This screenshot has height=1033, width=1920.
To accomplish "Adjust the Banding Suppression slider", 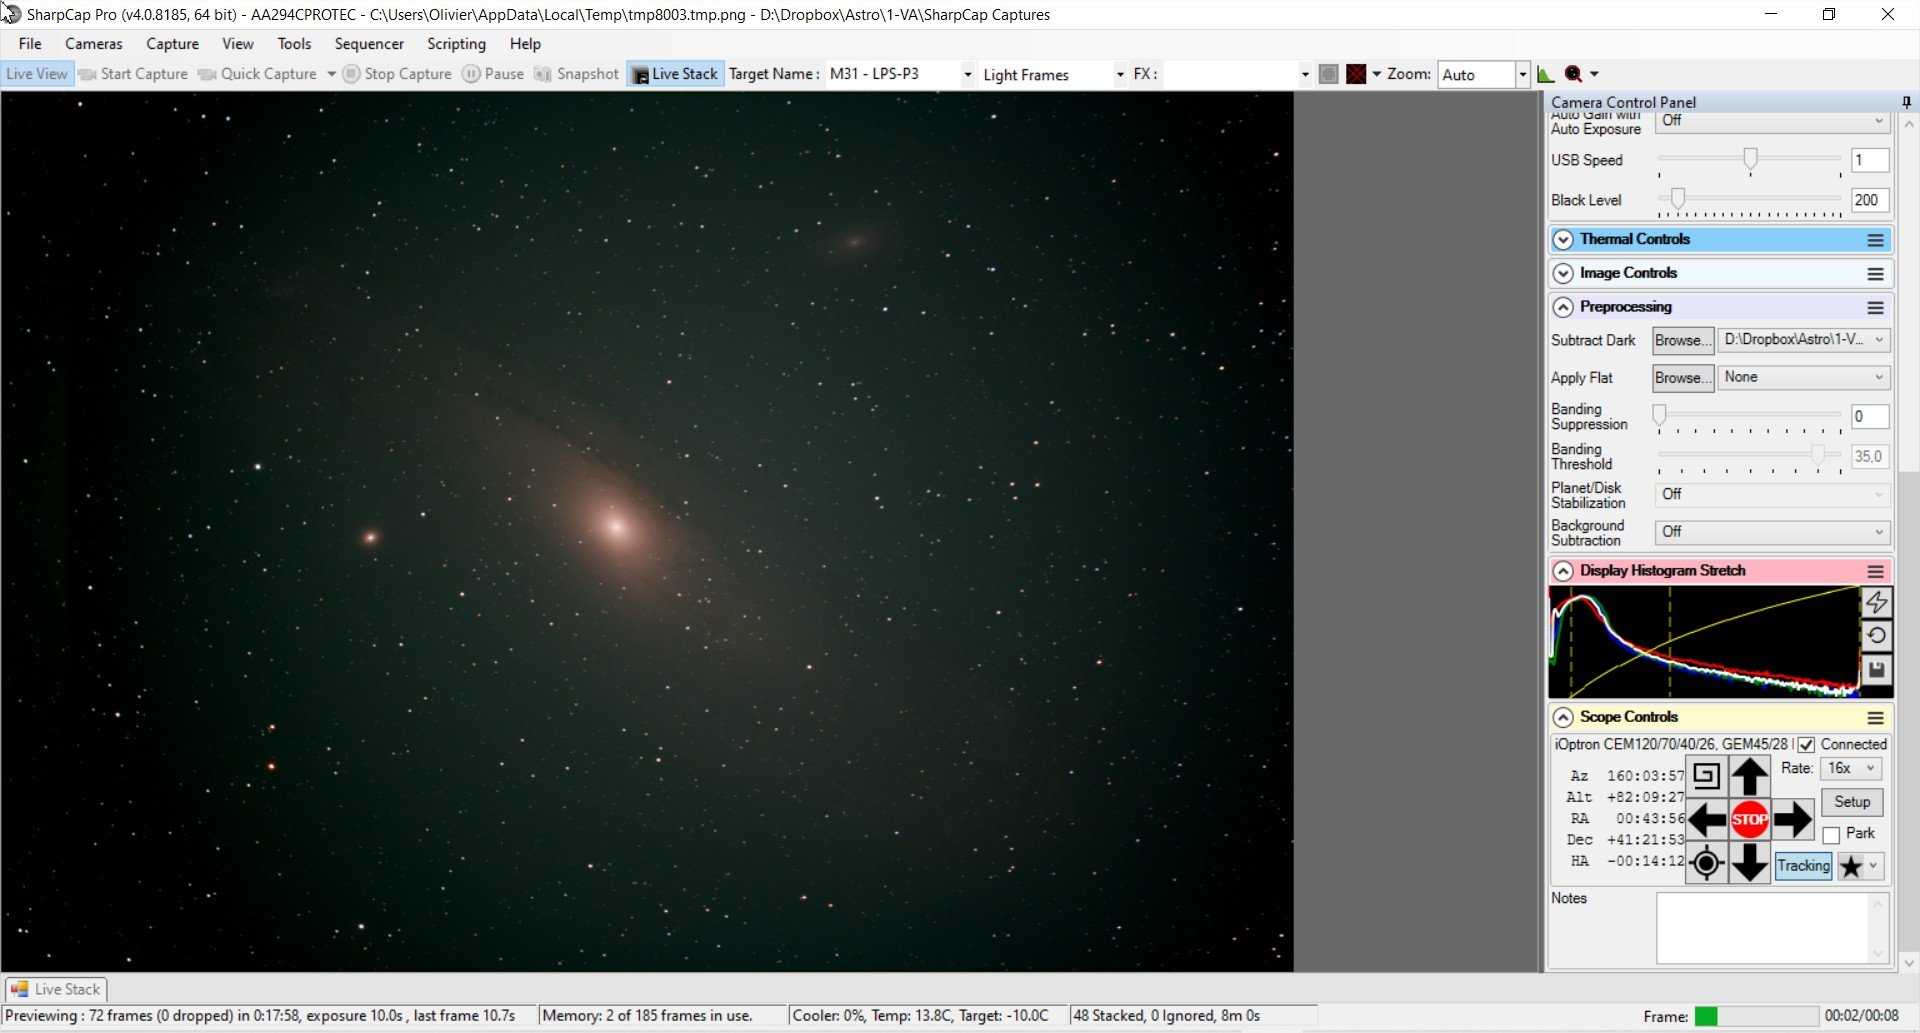I will point(1750,416).
